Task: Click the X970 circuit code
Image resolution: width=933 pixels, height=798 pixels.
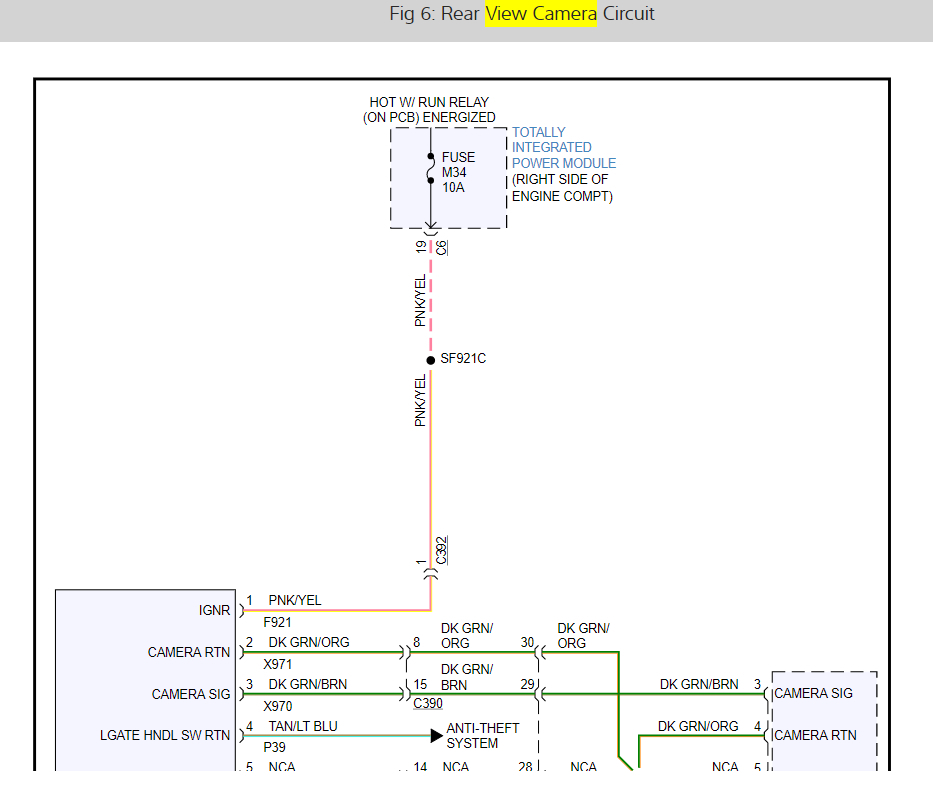Action: point(278,706)
